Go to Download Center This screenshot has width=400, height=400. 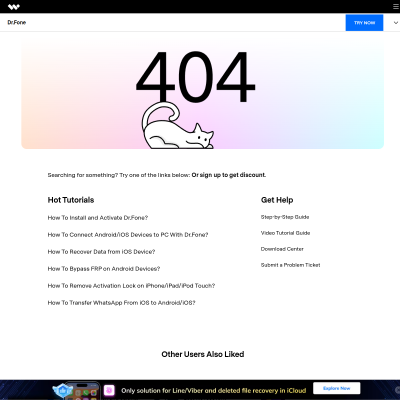point(282,249)
